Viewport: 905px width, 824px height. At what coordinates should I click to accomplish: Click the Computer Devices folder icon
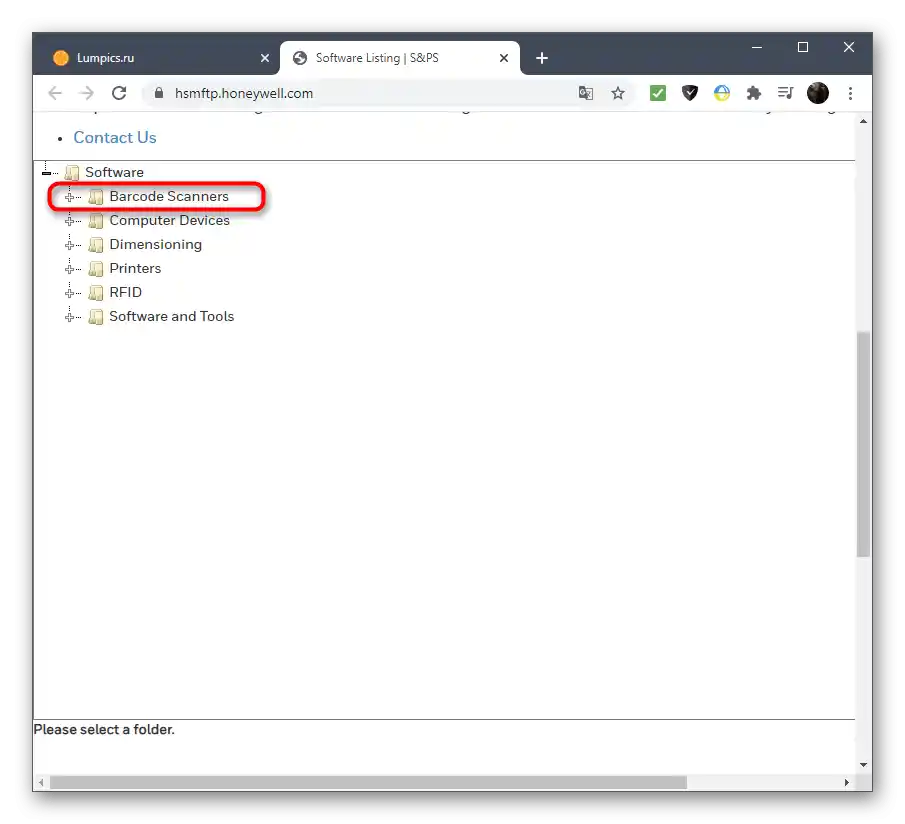click(96, 221)
